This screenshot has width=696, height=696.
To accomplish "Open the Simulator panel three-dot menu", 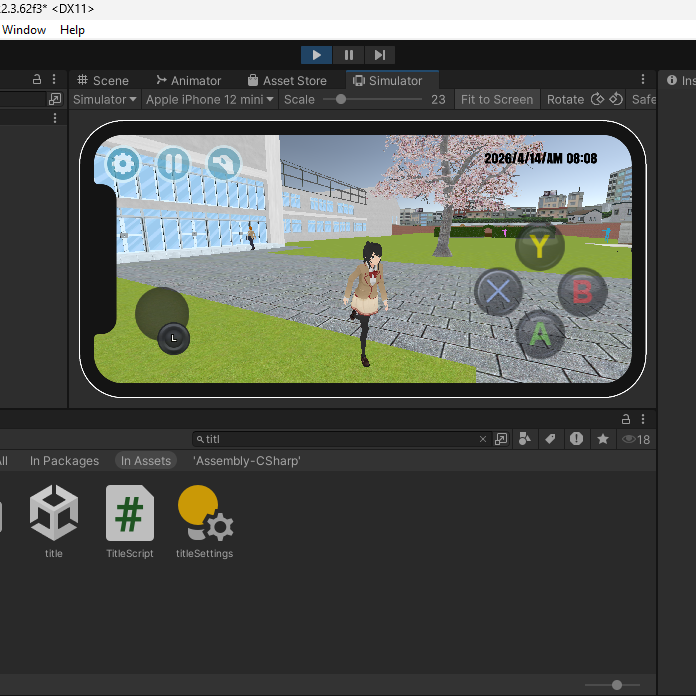I will (643, 79).
